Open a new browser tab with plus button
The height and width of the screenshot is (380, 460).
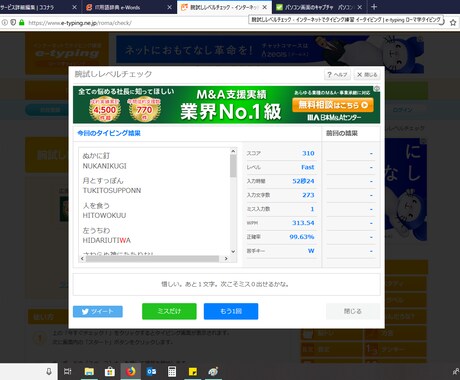click(374, 7)
